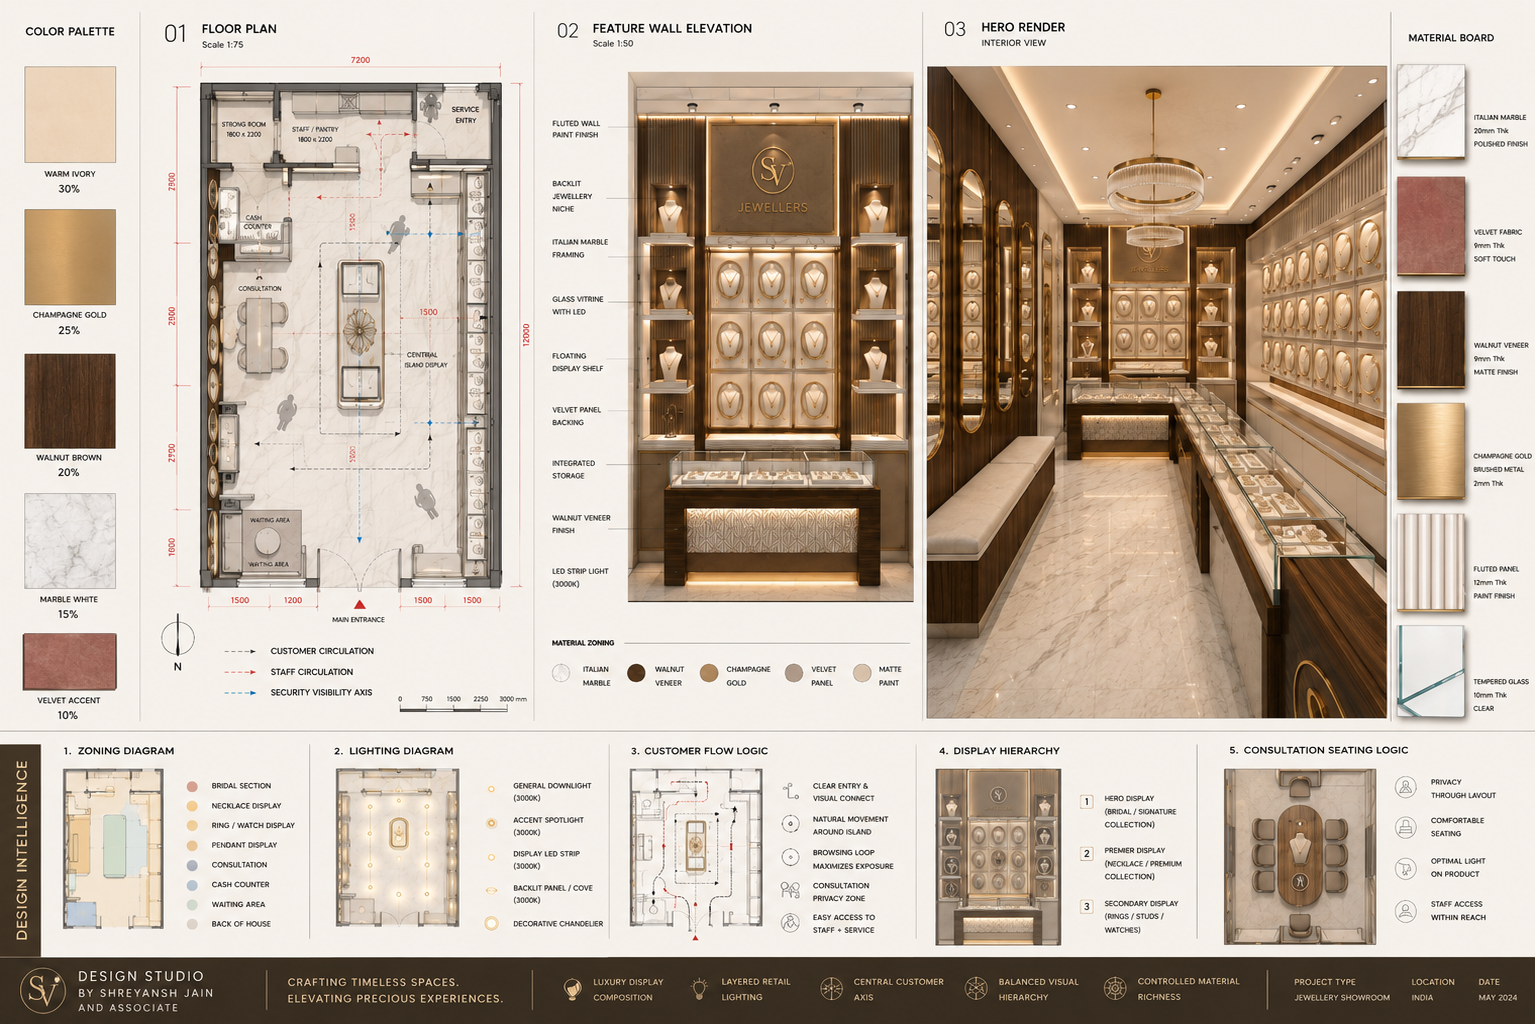Click the Natural Movement Around Island icon
This screenshot has height=1024, width=1535.
pyautogui.click(x=790, y=825)
